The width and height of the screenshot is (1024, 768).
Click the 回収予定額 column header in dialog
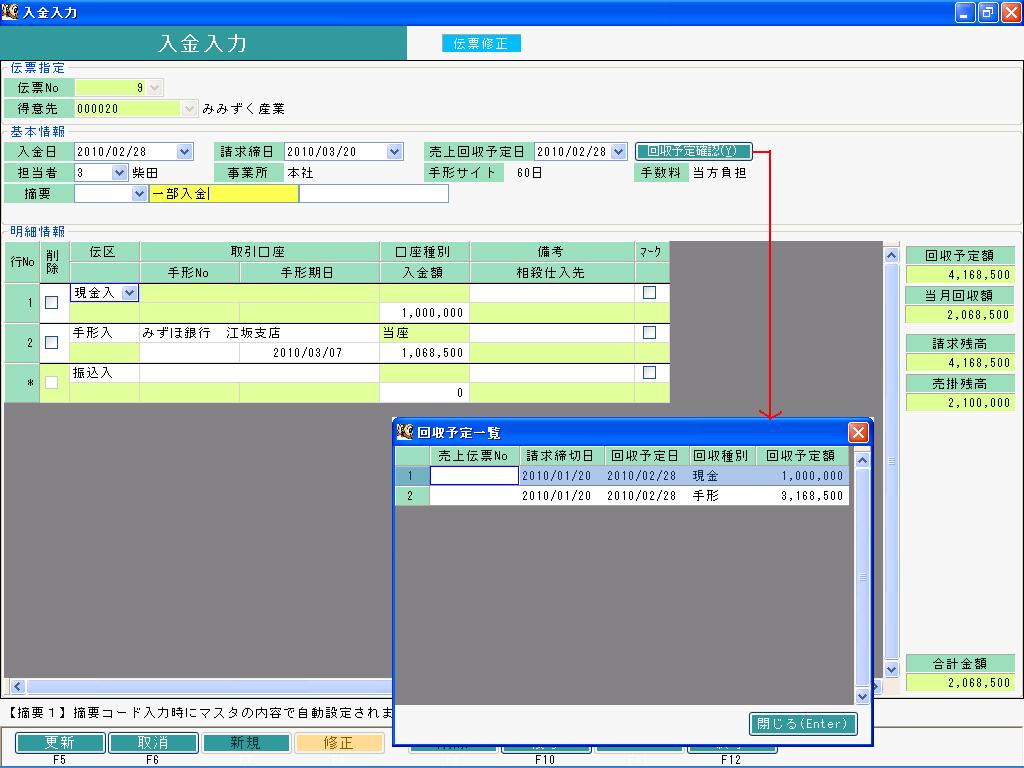(x=803, y=455)
